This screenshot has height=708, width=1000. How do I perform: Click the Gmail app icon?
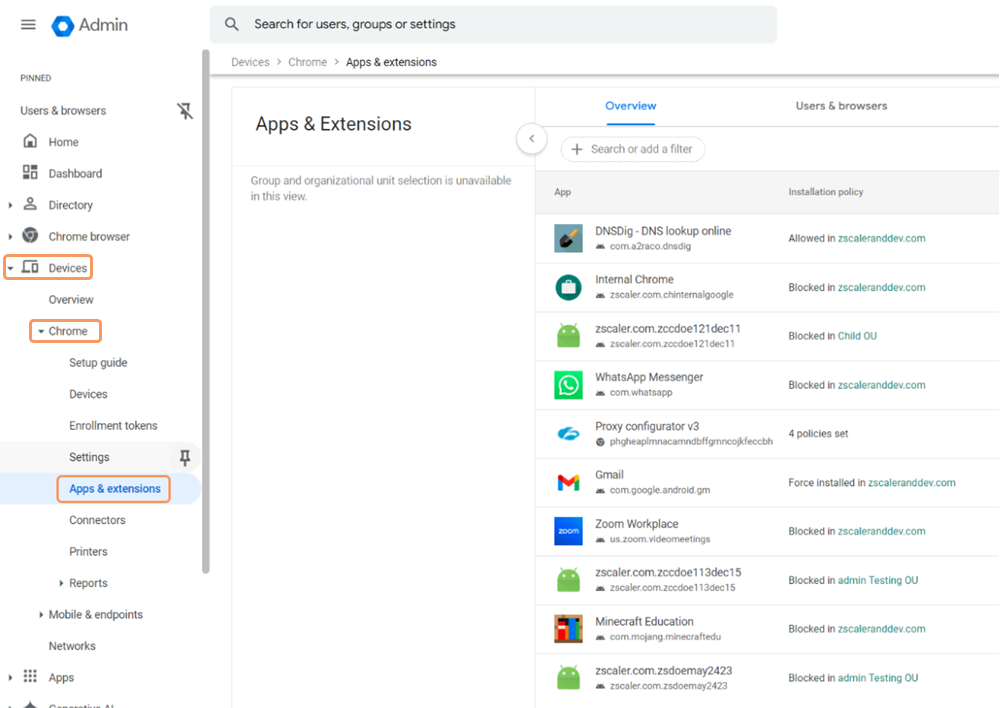tap(568, 483)
